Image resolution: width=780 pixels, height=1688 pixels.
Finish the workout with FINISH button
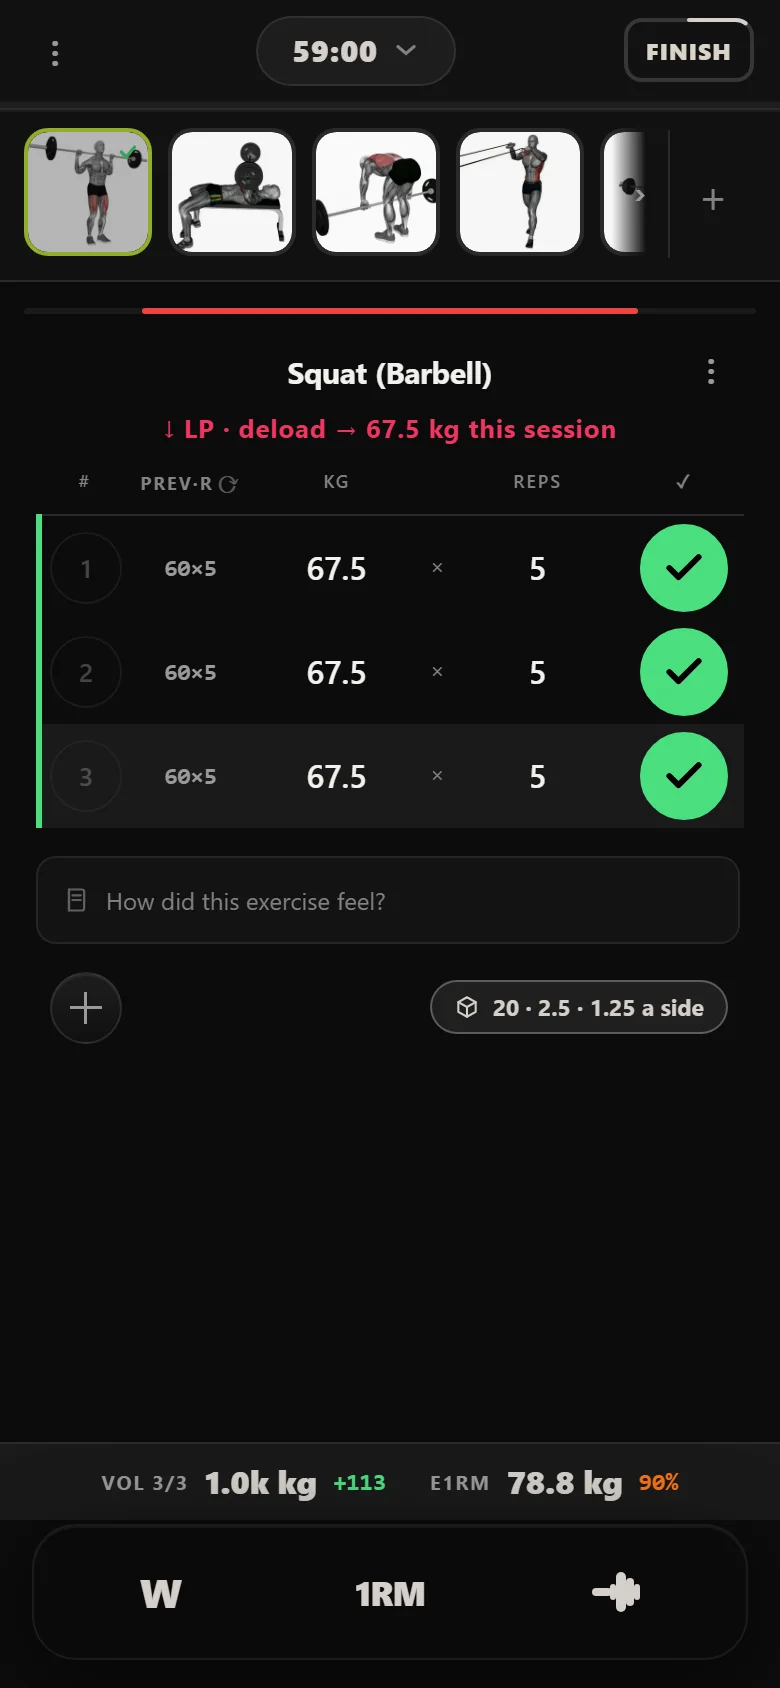point(688,51)
